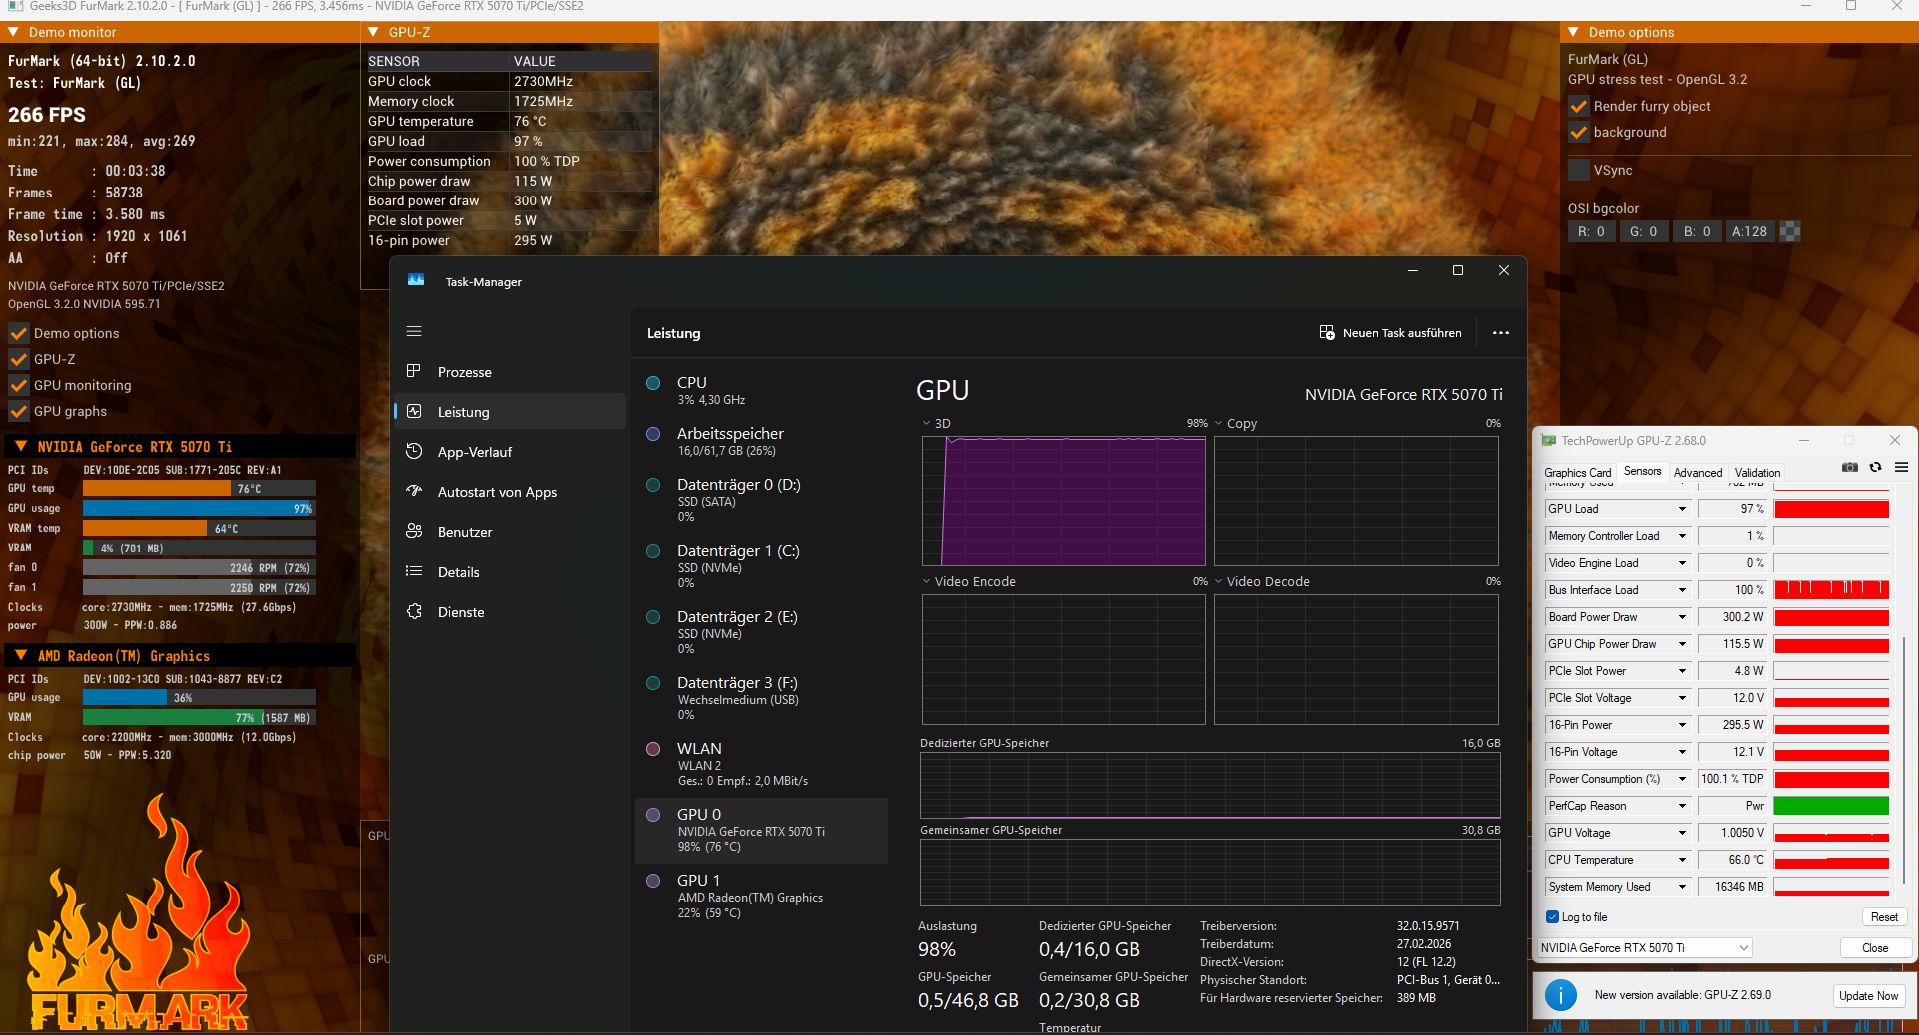The image size is (1919, 1035).
Task: Click the PerfCap Reason green graph bar
Action: coord(1831,806)
